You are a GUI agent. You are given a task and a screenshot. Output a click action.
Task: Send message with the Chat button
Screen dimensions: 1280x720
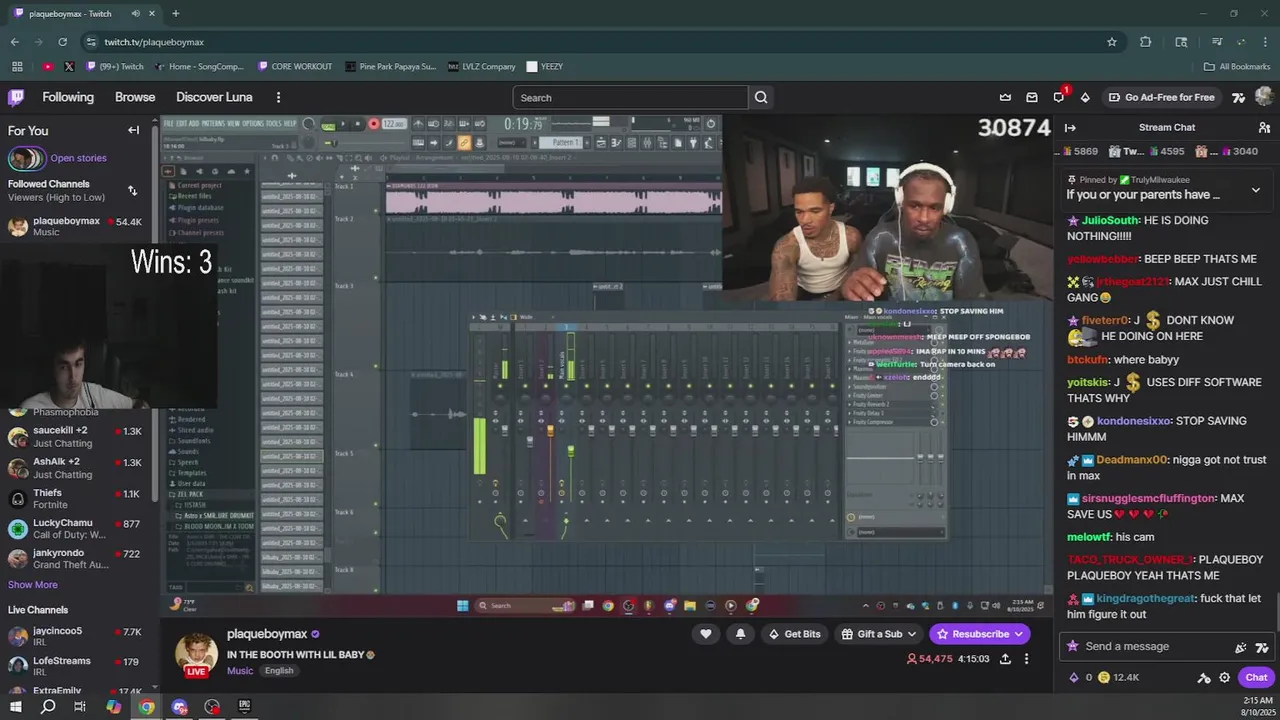[x=1256, y=677]
